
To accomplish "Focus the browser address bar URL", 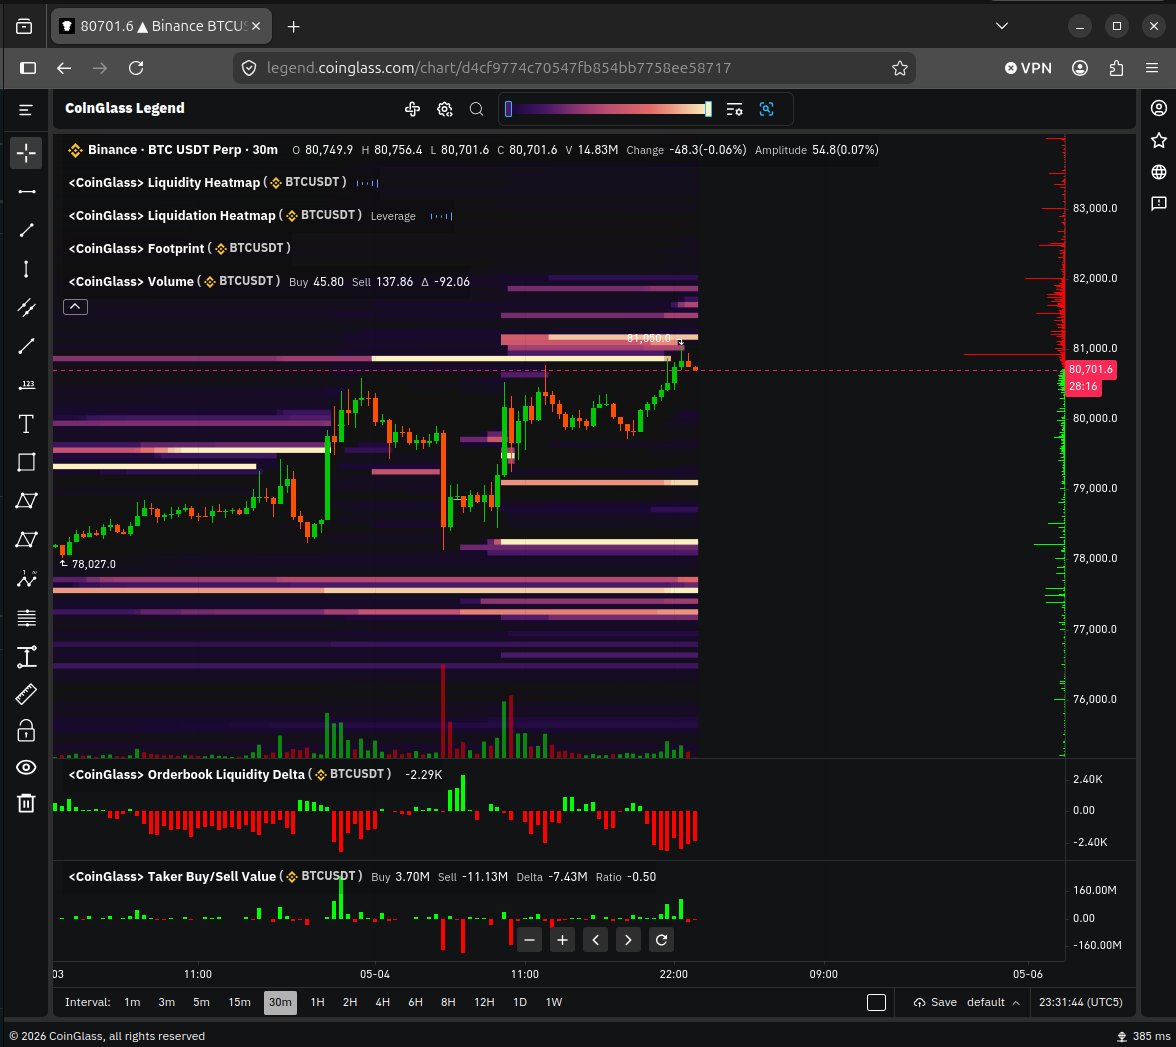I will (x=499, y=68).
